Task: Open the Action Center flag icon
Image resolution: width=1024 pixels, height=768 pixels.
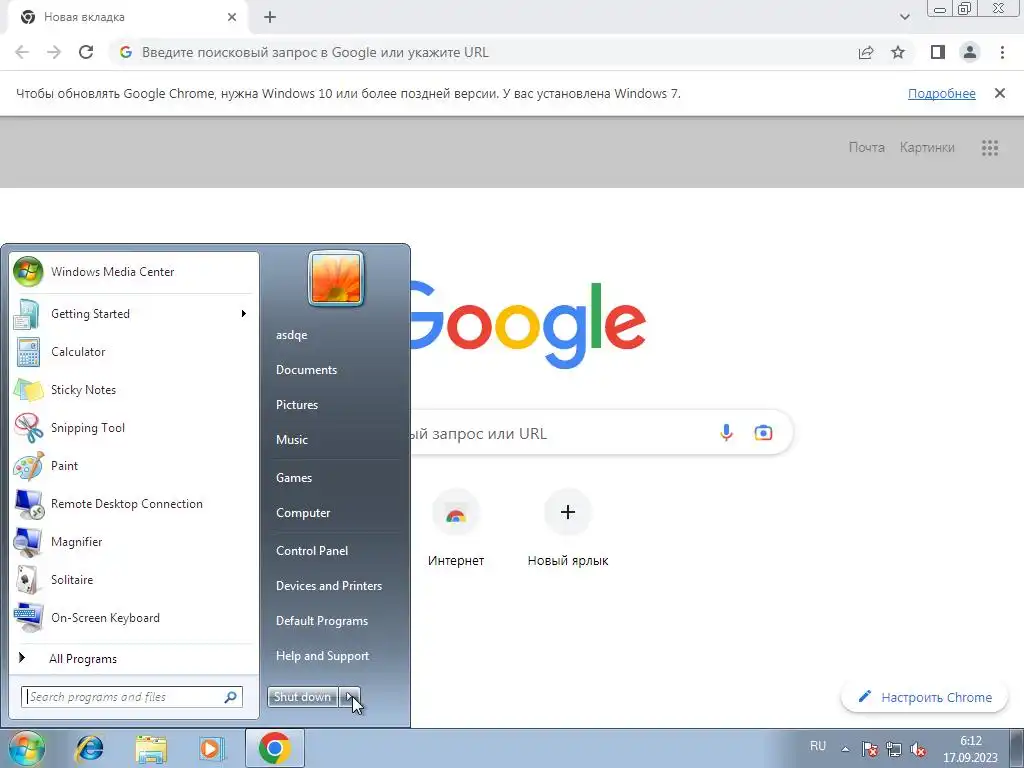Action: coord(869,749)
